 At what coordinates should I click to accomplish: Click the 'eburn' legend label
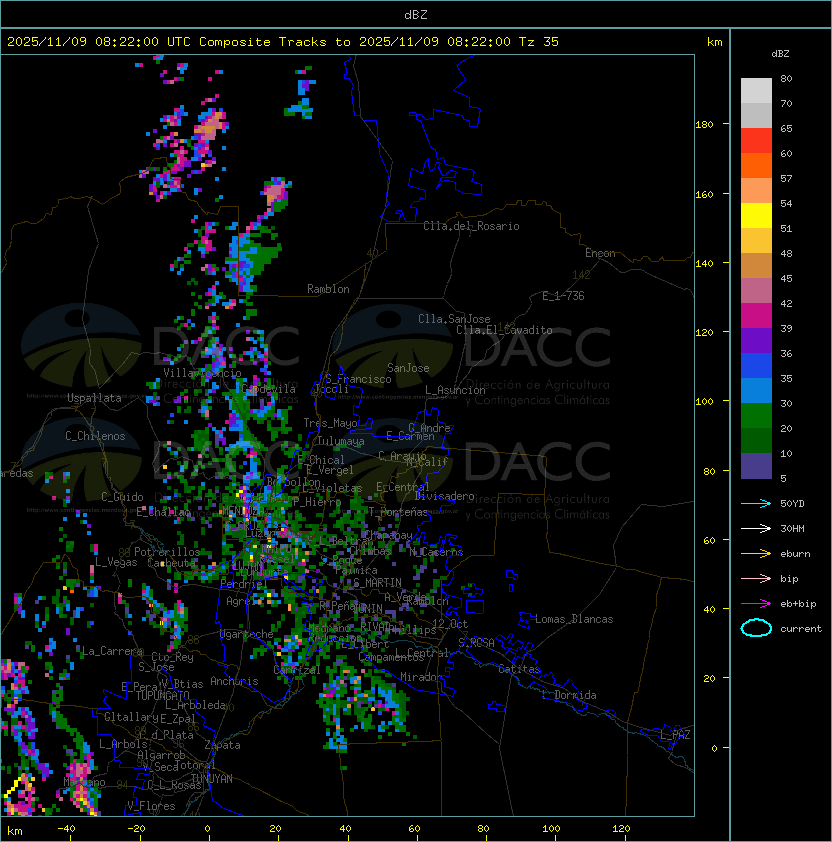pos(795,554)
